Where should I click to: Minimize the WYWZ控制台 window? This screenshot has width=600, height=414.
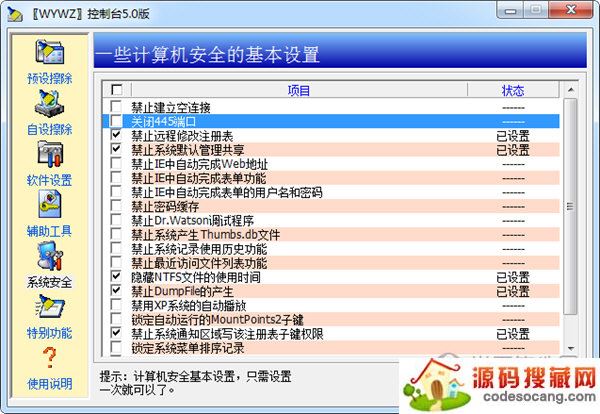510,11
